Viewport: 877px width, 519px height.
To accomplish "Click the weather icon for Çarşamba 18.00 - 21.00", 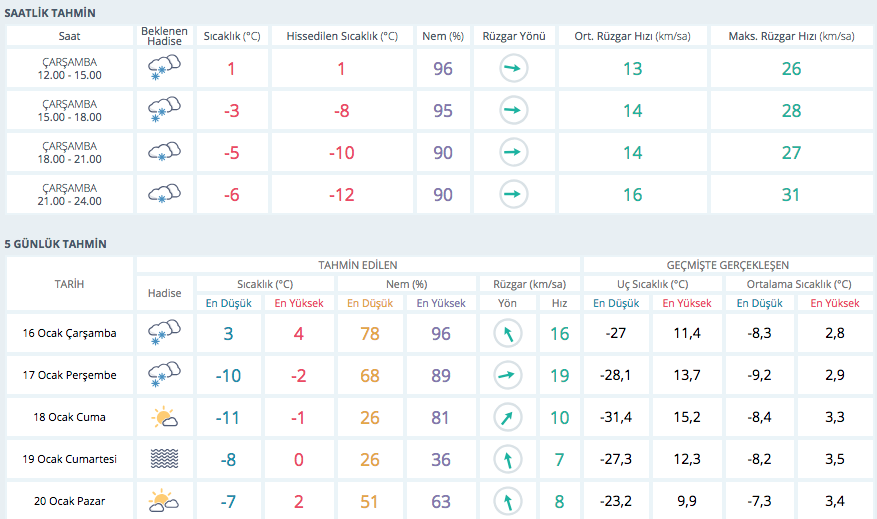I will (x=164, y=153).
